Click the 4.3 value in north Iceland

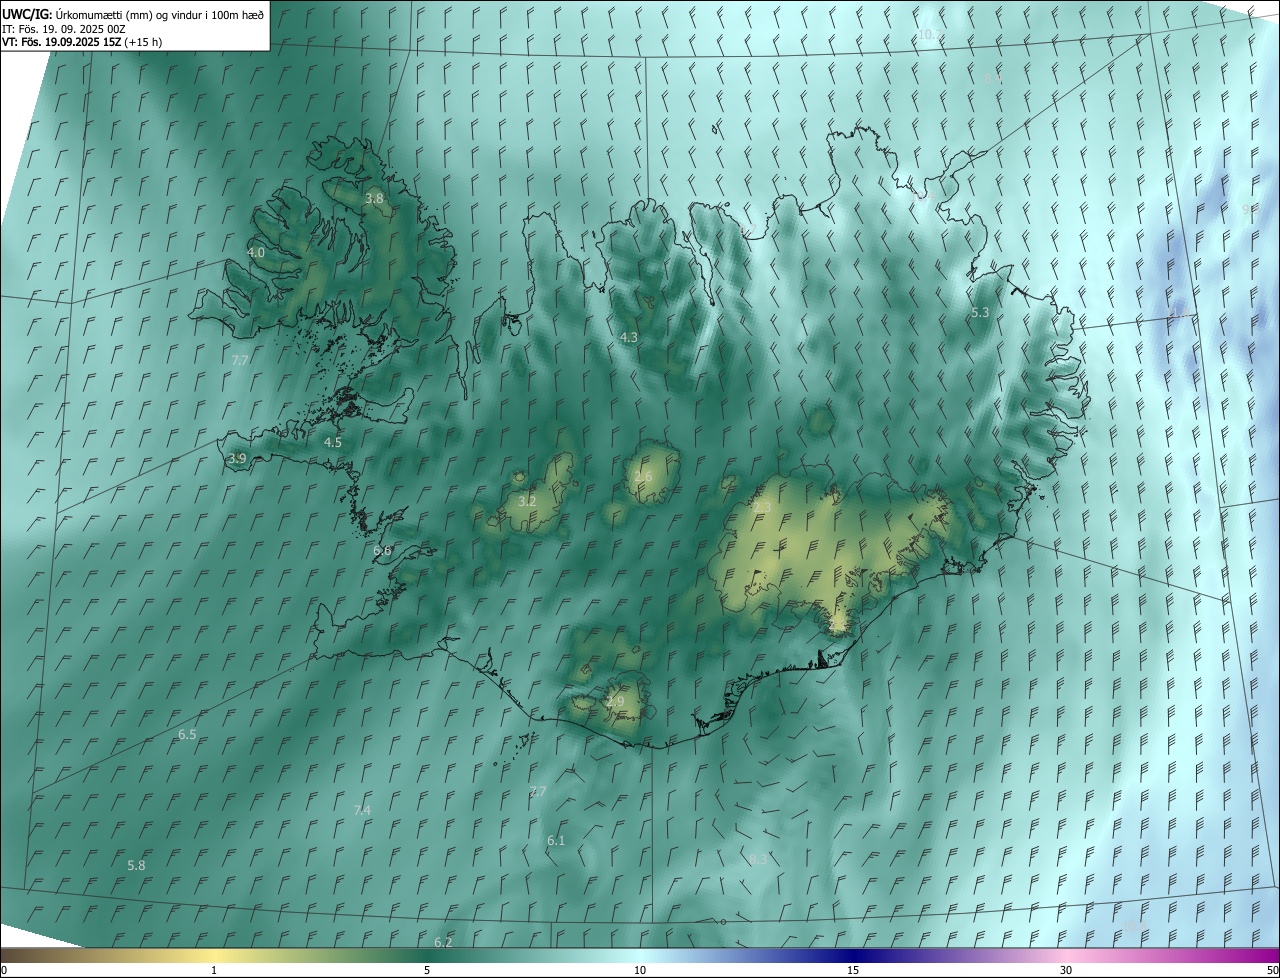pos(629,338)
